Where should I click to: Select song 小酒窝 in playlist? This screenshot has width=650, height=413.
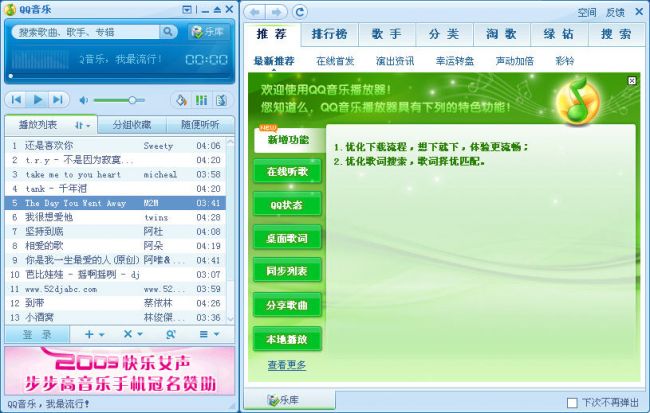point(116,318)
